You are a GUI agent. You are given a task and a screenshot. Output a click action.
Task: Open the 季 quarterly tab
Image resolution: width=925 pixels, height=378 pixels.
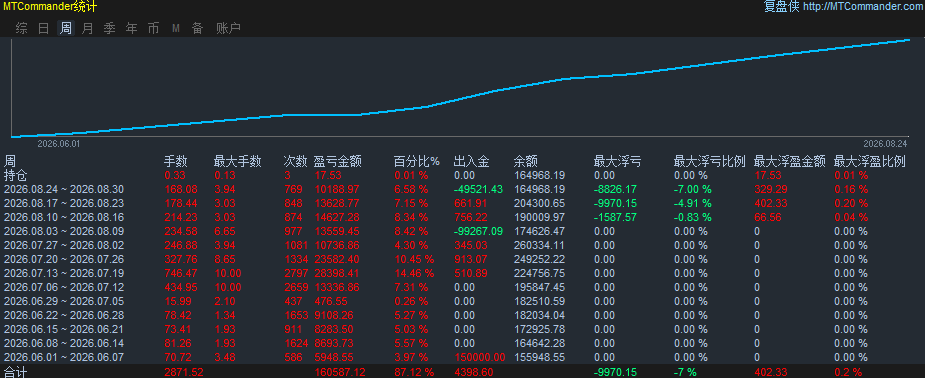point(110,28)
